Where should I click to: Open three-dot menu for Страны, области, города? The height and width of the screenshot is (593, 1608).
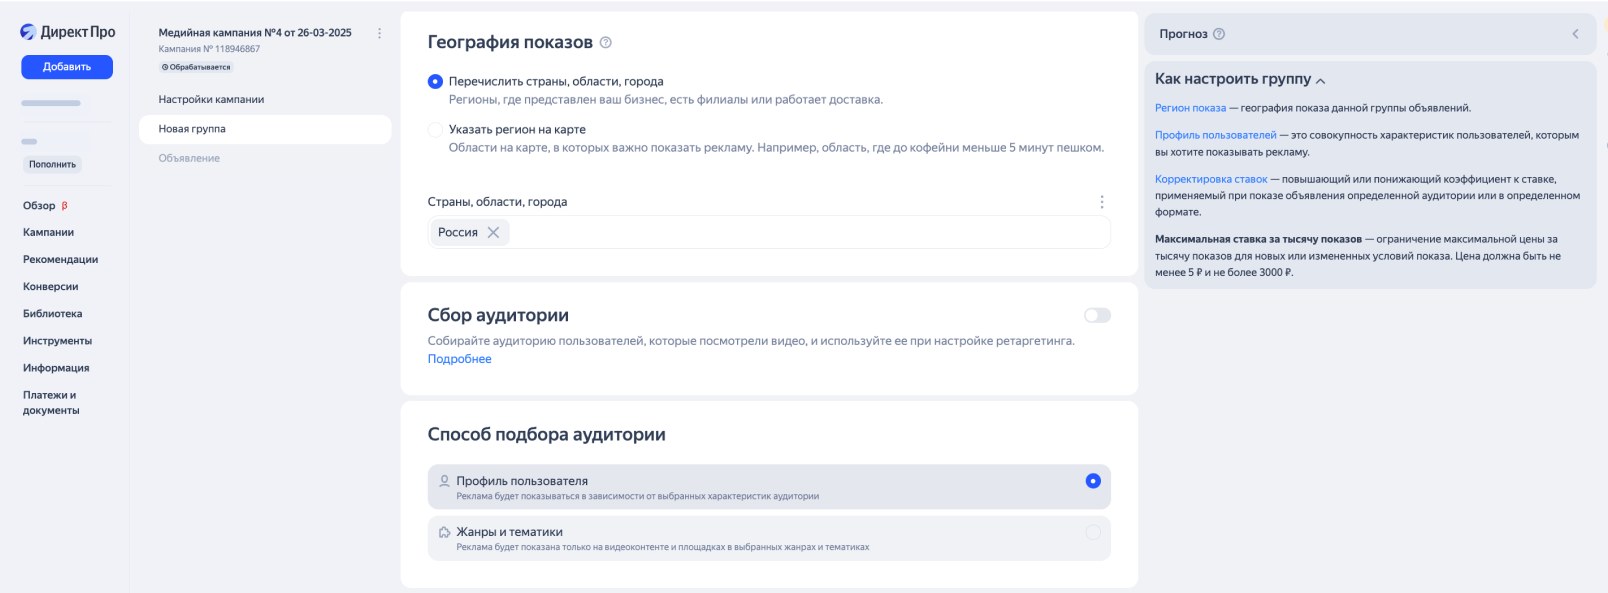[1102, 202]
